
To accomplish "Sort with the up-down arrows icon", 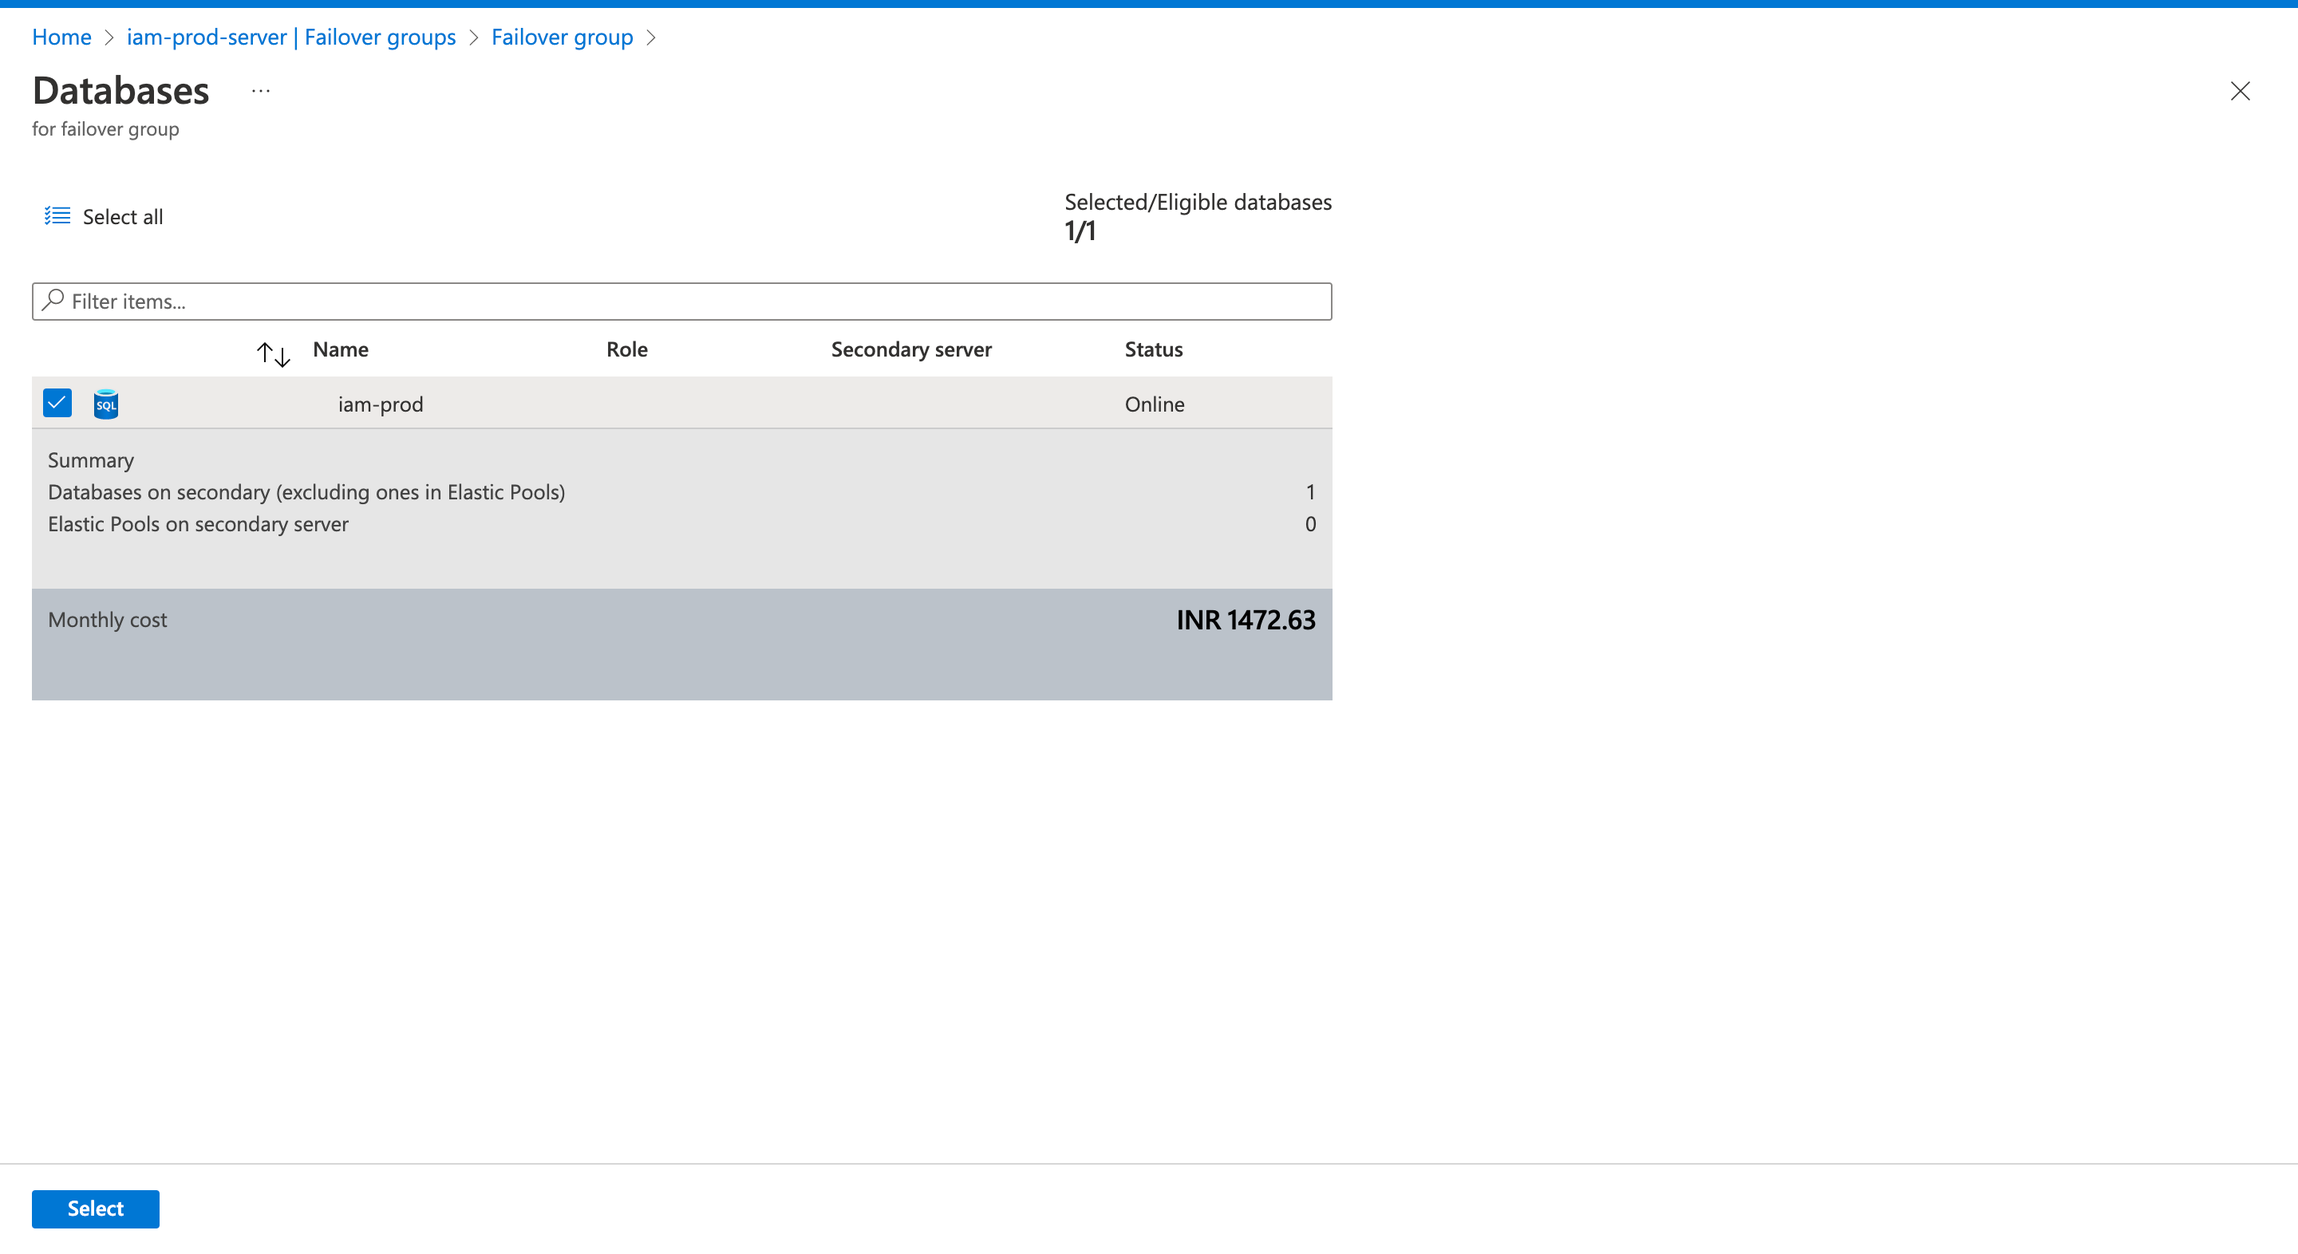I will coord(273,353).
